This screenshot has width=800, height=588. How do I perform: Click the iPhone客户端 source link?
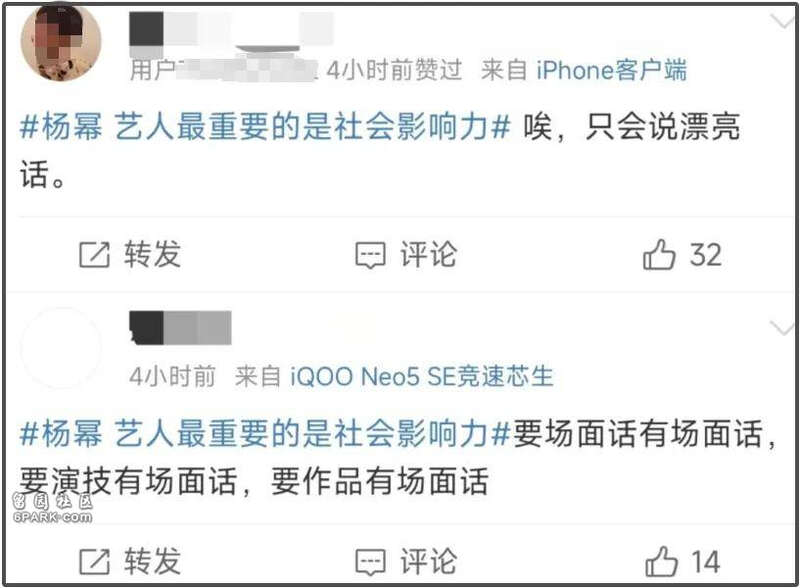pyautogui.click(x=611, y=70)
